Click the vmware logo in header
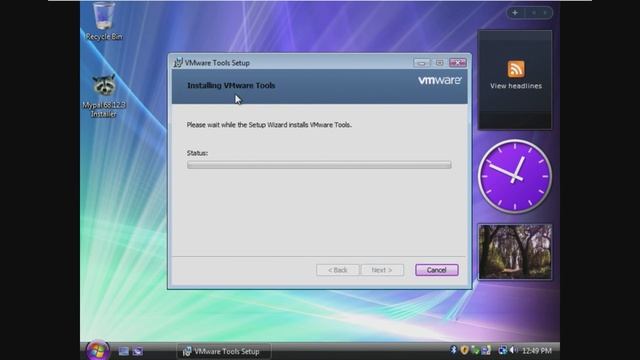This screenshot has height=360, width=640. (440, 80)
